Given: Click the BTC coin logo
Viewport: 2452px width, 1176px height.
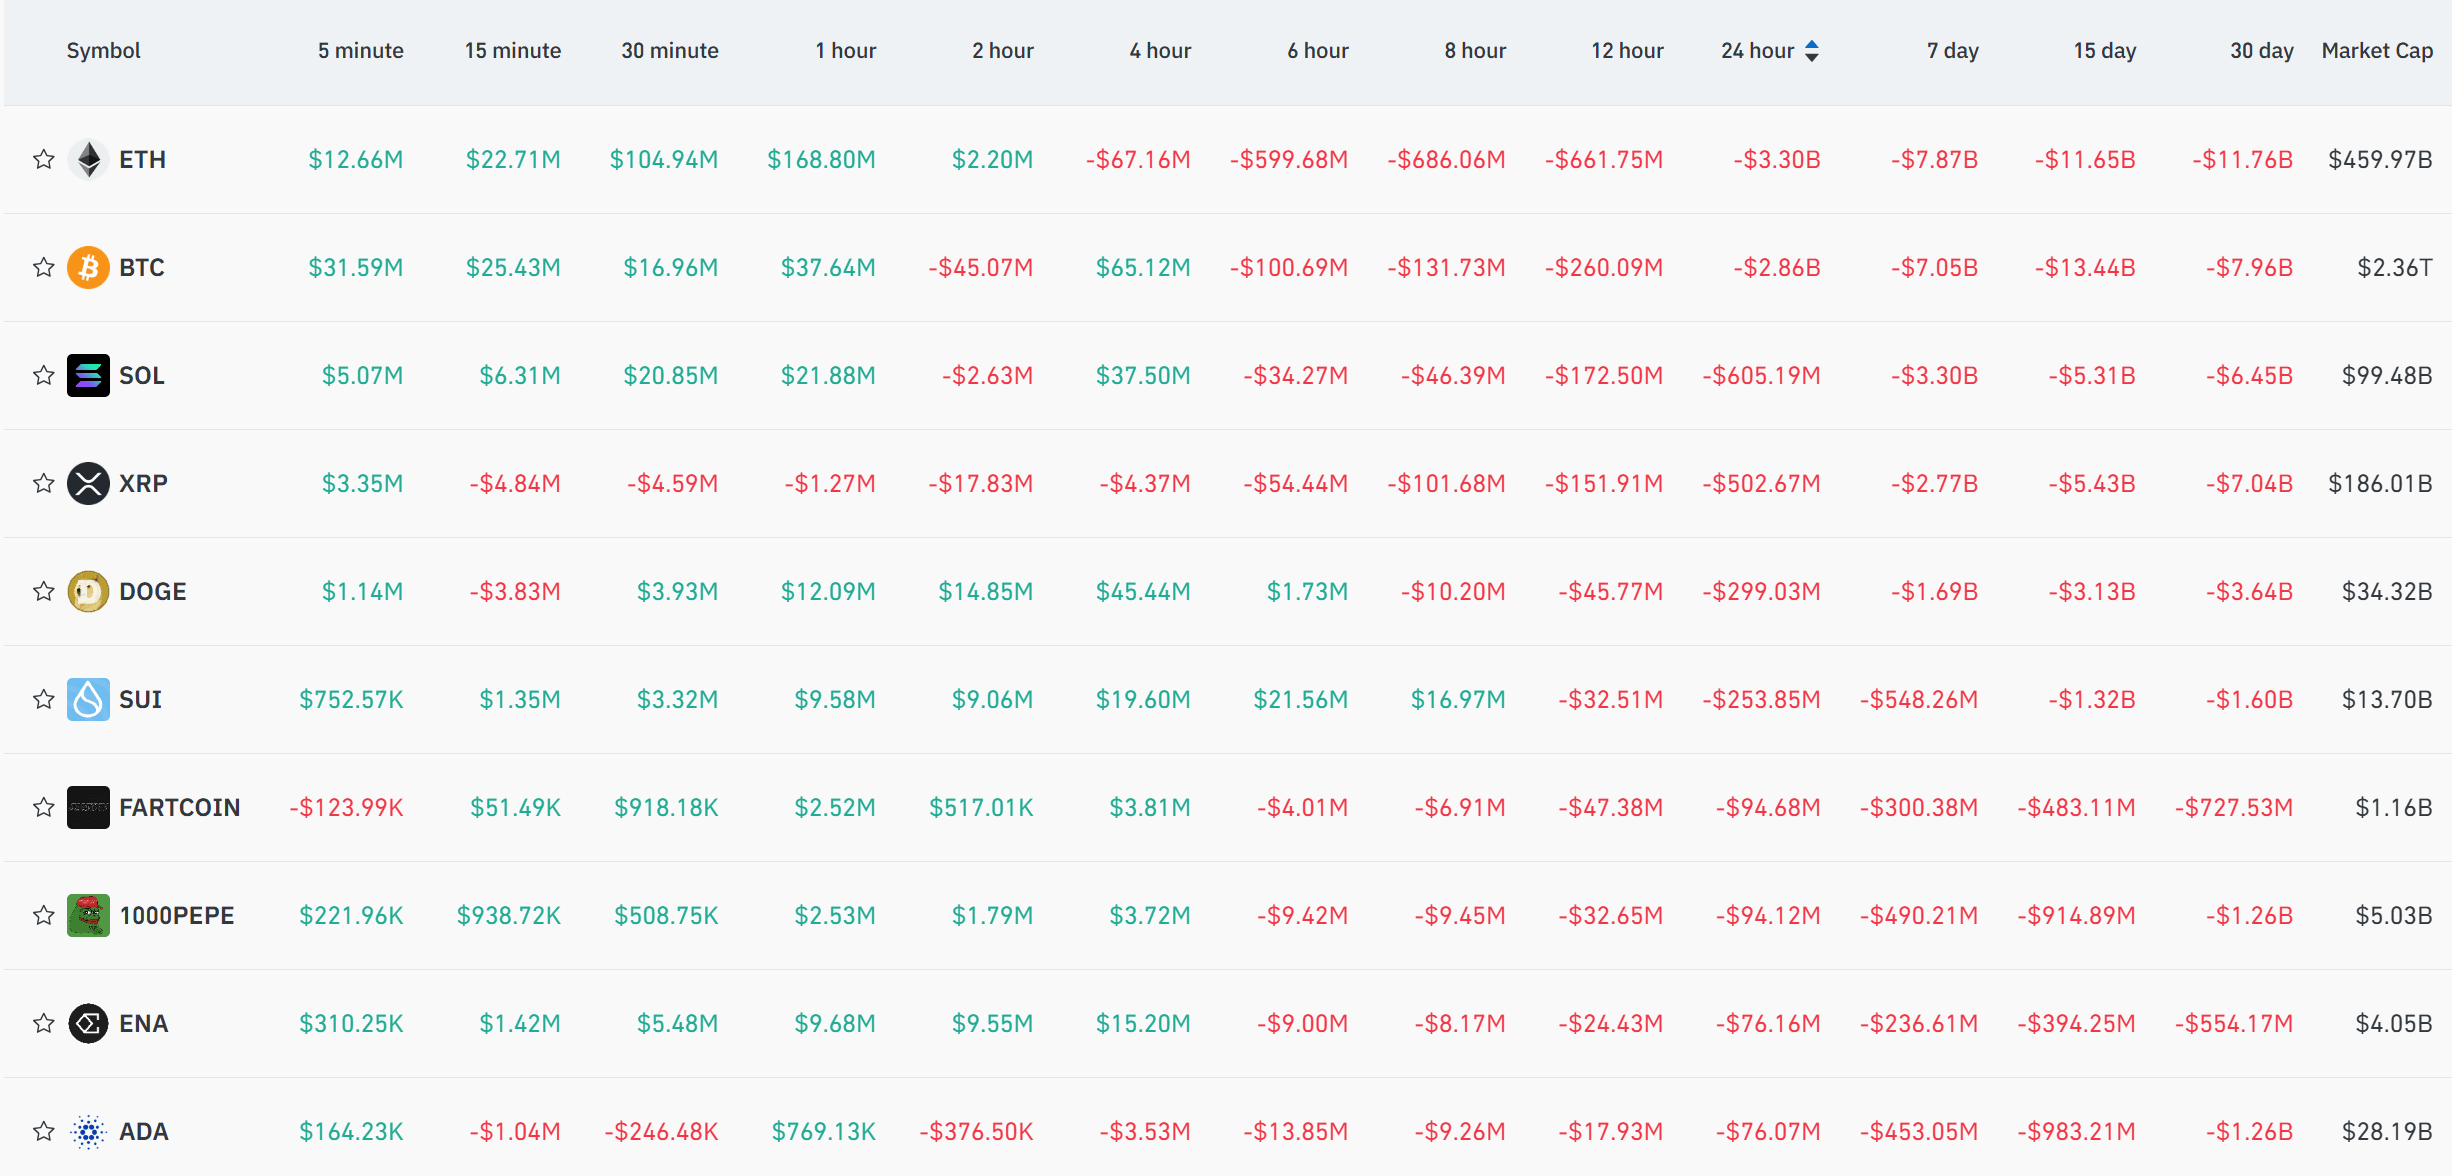Looking at the screenshot, I should point(88,267).
